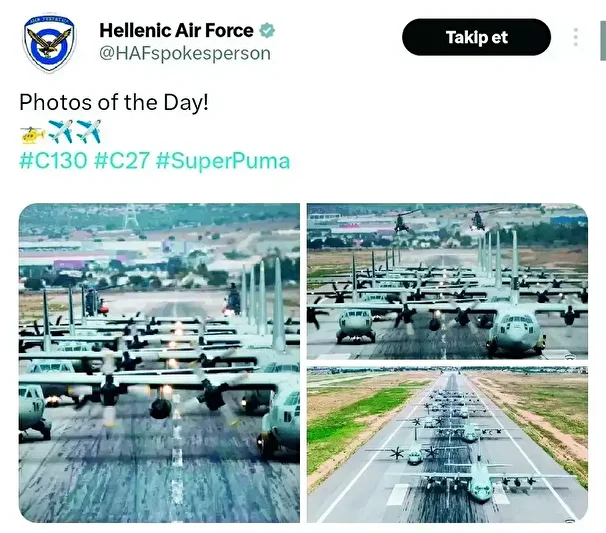Click the Hellenic Air Force profile avatar
606x533 pixels.
[49, 43]
